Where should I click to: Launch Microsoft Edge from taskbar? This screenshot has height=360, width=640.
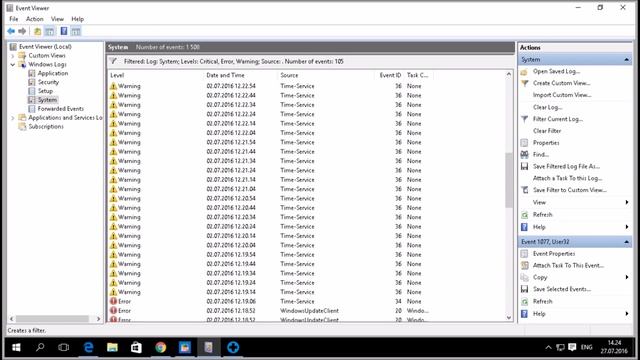point(88,347)
